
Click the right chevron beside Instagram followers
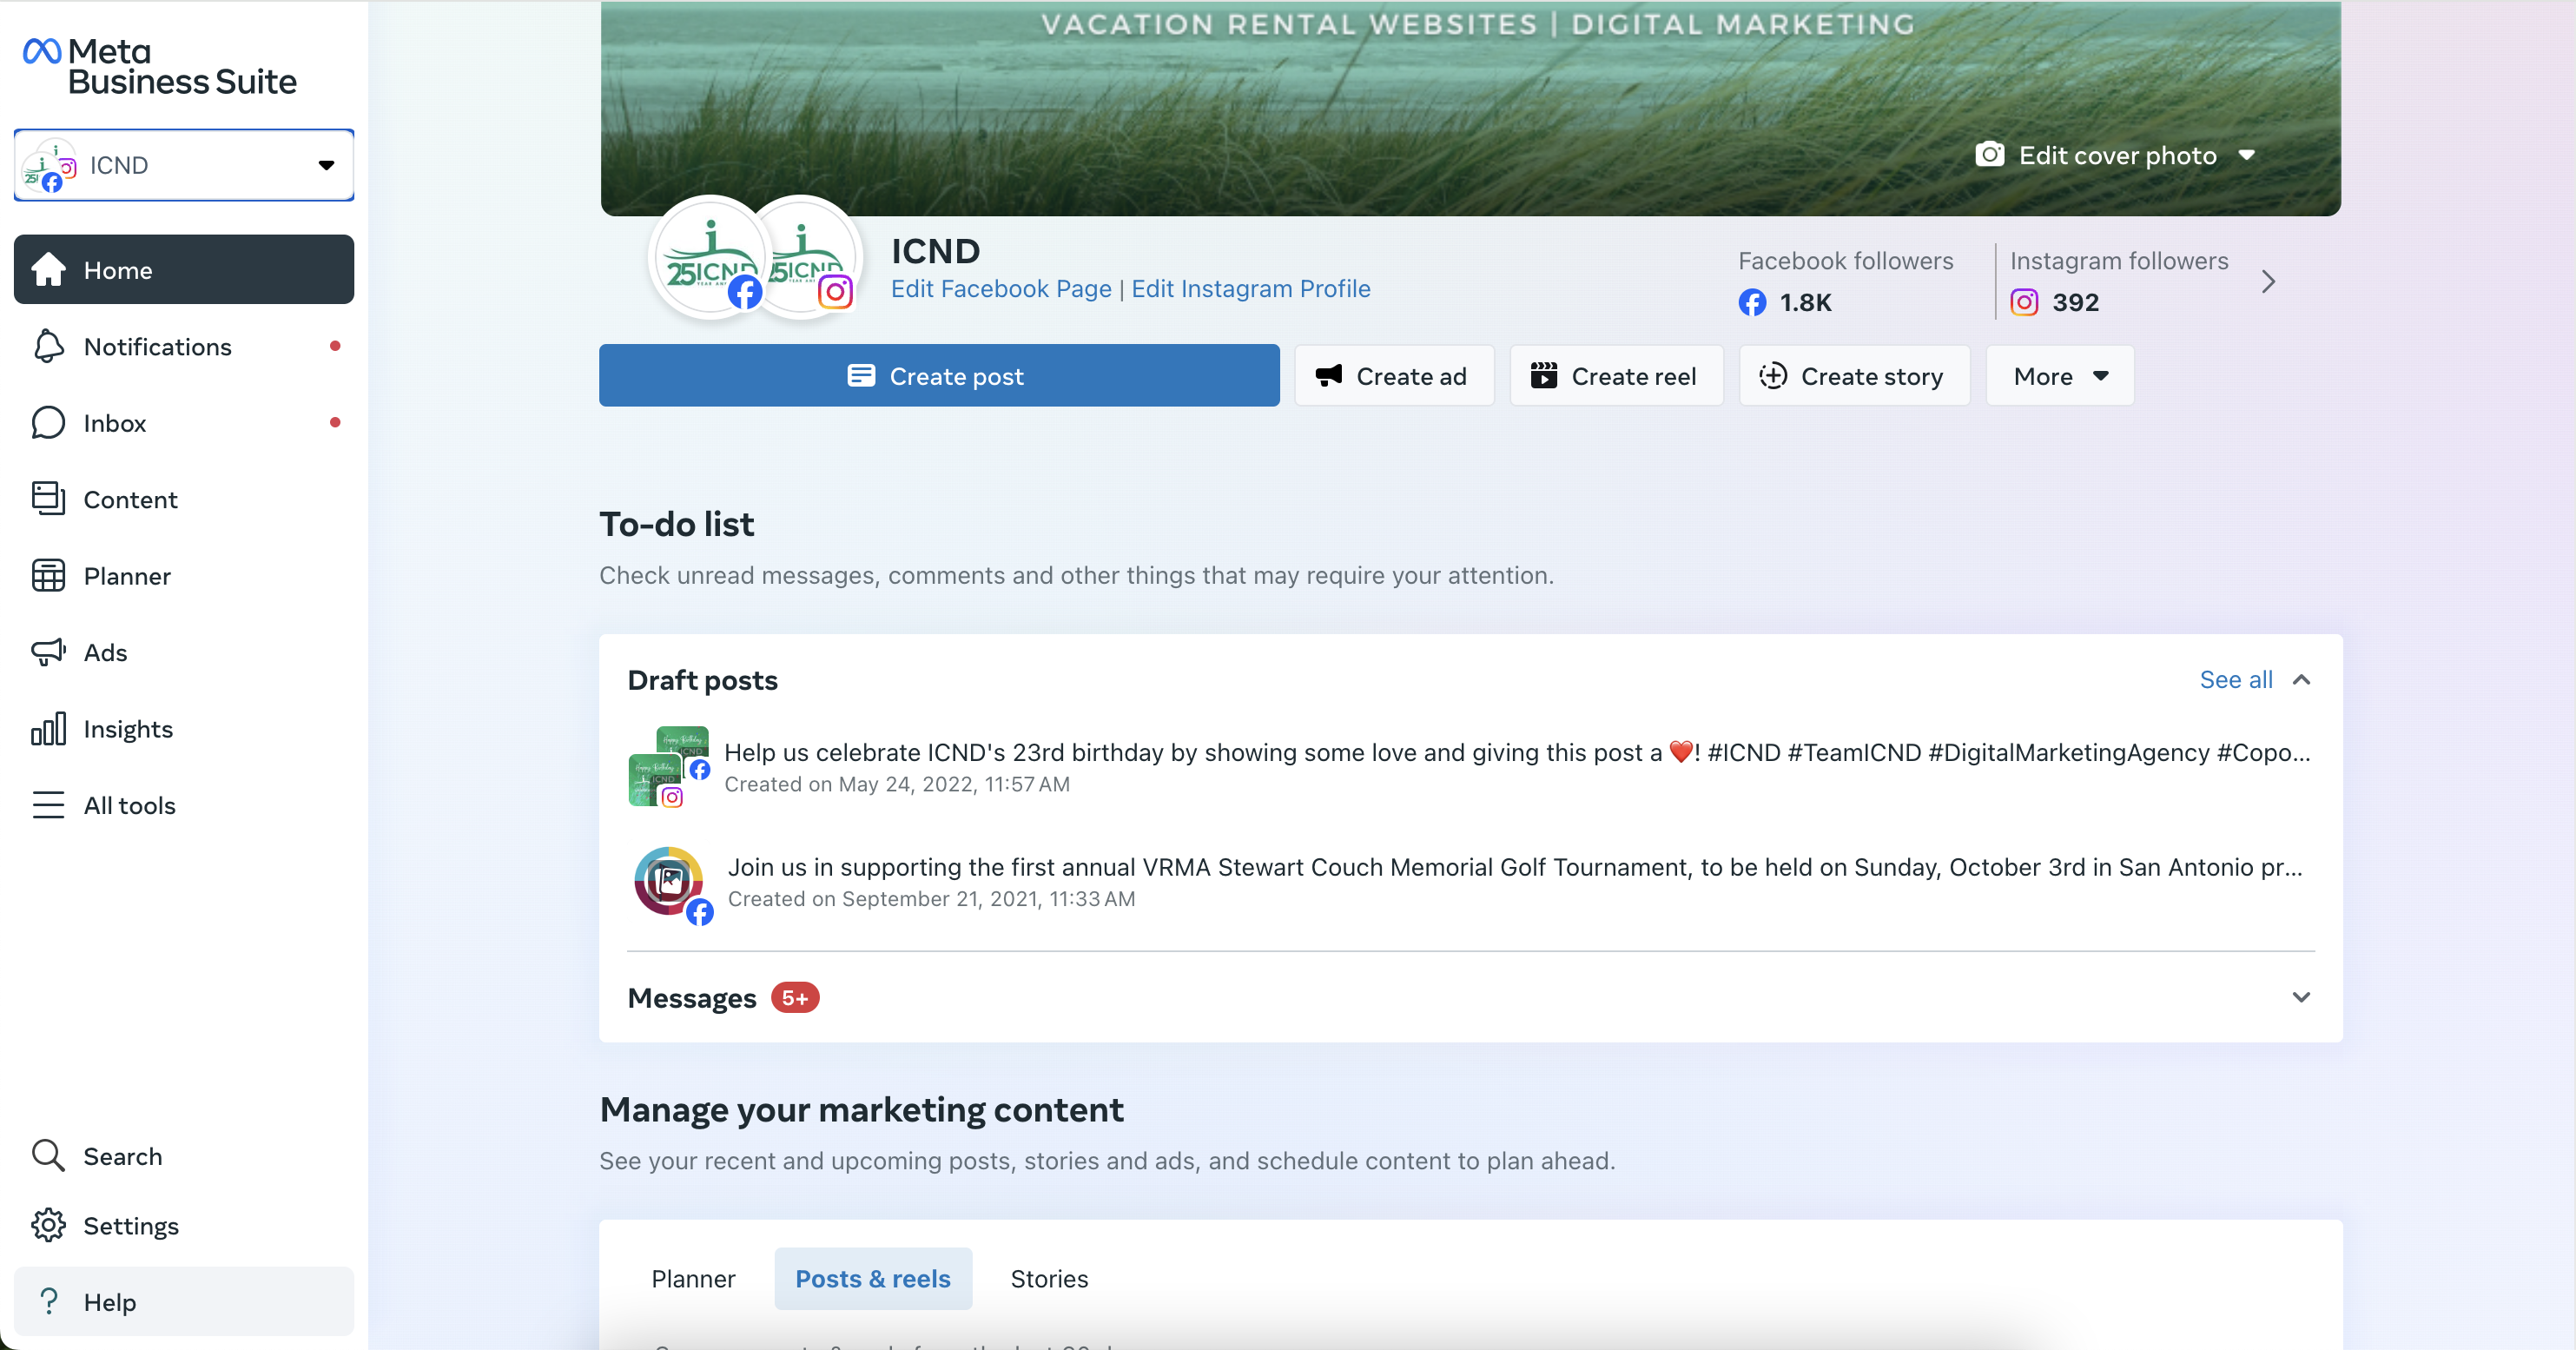pos(2268,282)
